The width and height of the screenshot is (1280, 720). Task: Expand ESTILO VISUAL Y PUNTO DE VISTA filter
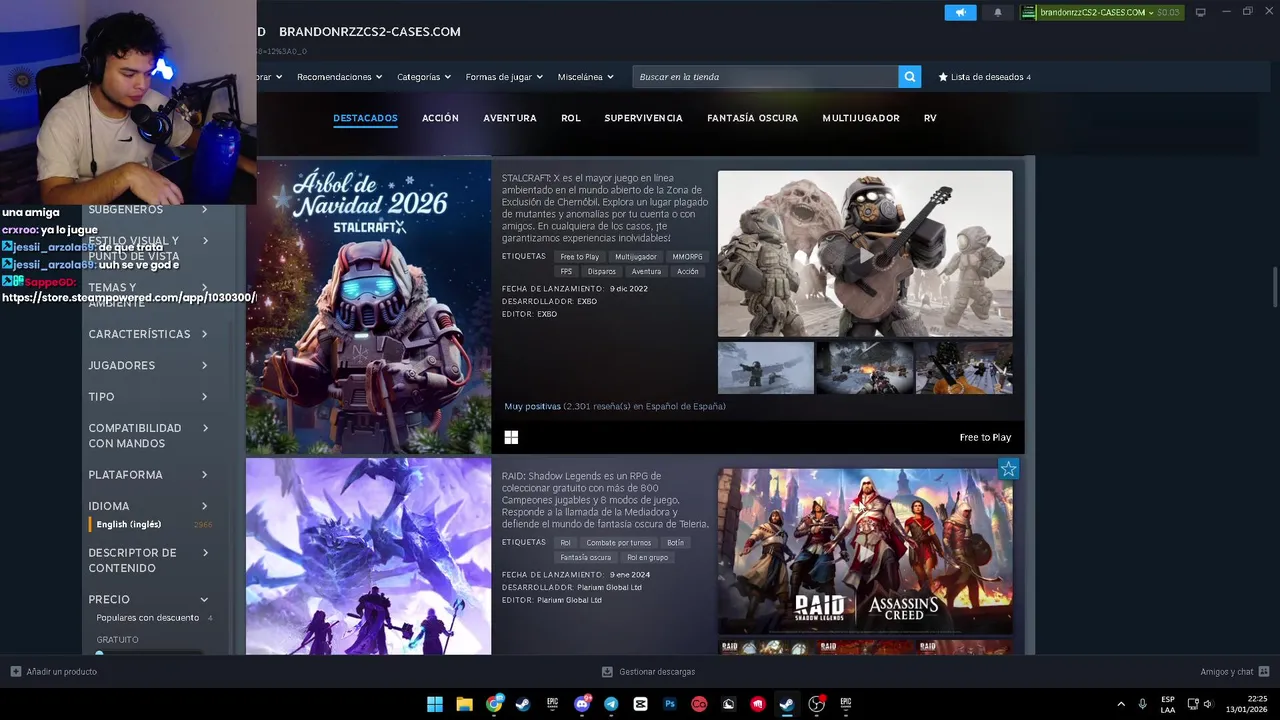(148, 248)
